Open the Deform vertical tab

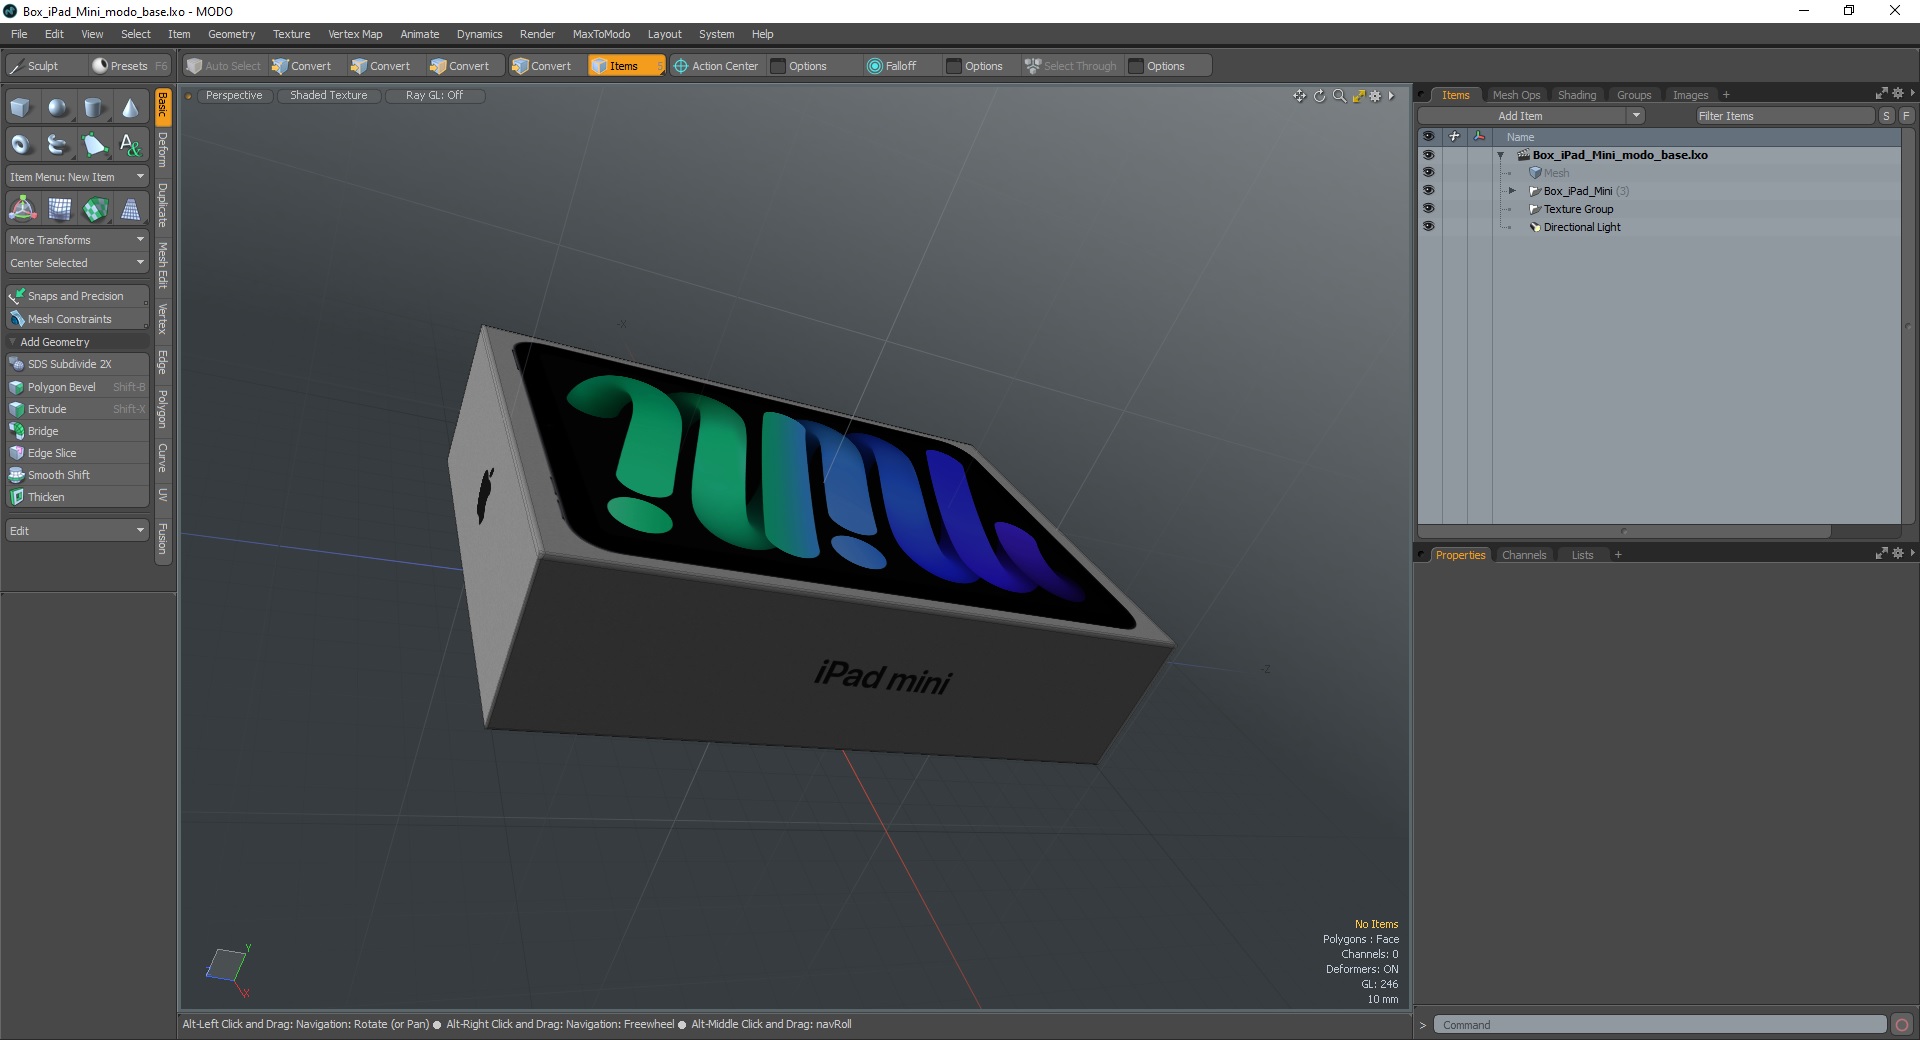click(163, 149)
